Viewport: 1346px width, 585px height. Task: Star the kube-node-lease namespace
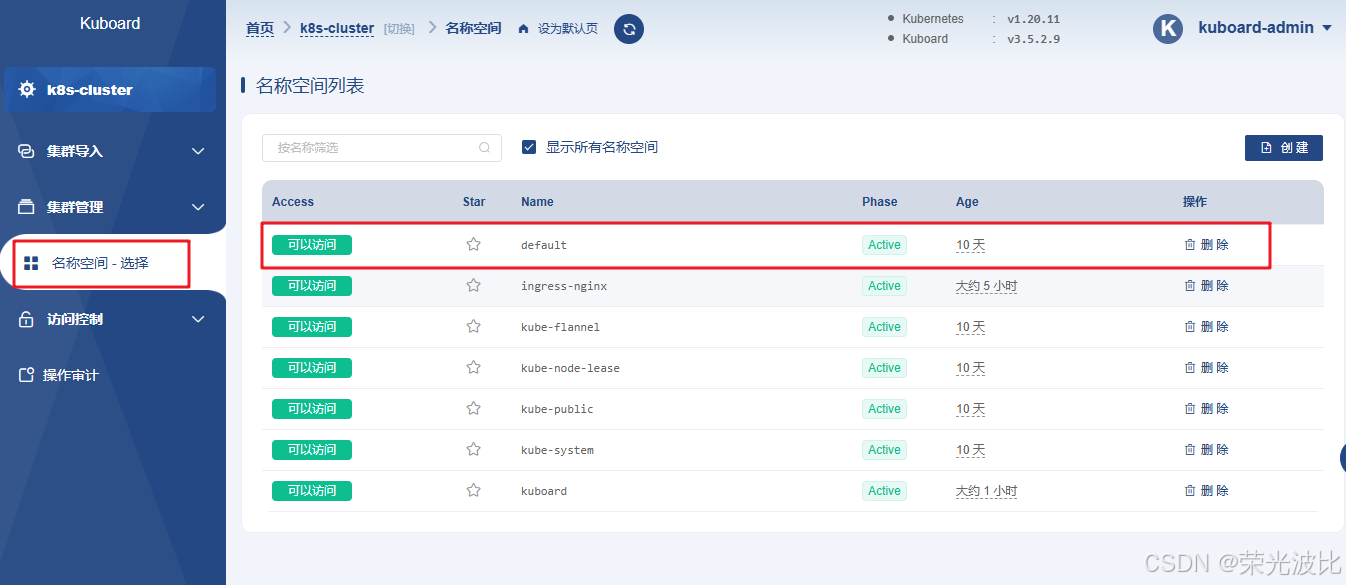pos(474,367)
